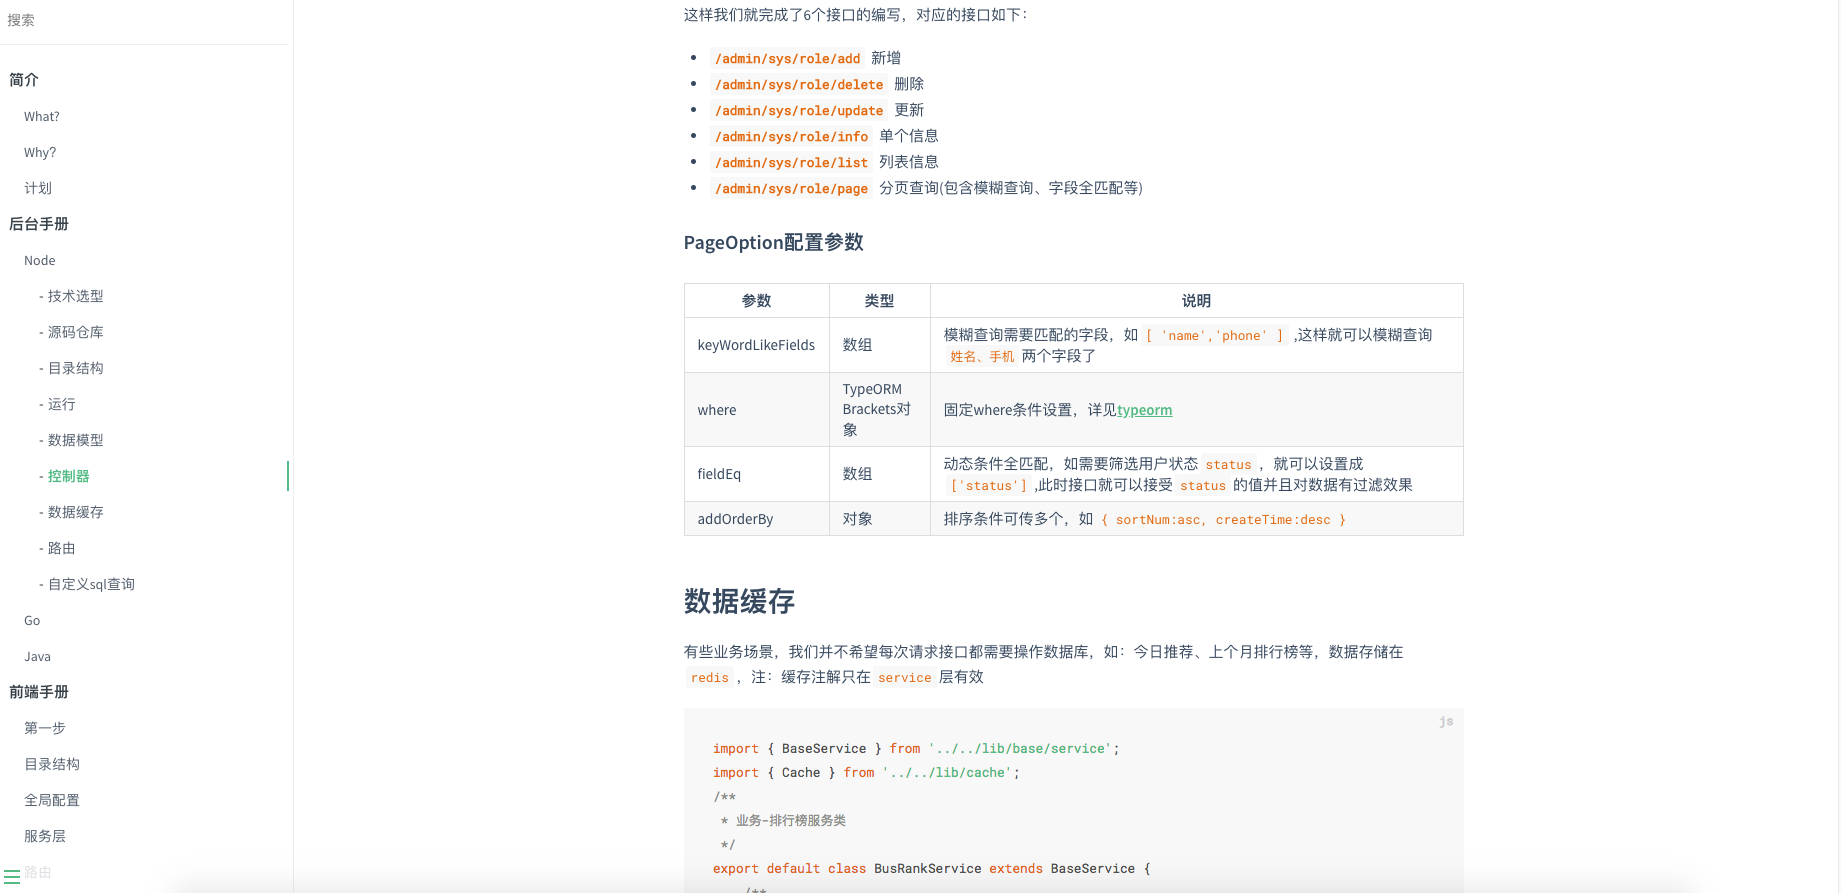Open 全局配置 under 前端手册
The image size is (1841, 893).
click(x=52, y=800)
